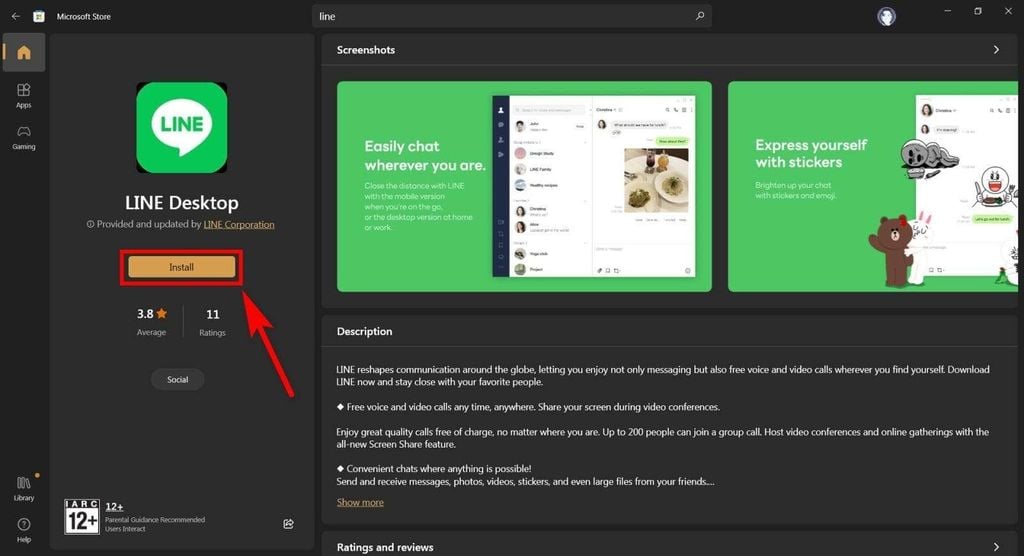Click the info icon beside Provided by
The height and width of the screenshot is (556, 1024).
[x=90, y=224]
